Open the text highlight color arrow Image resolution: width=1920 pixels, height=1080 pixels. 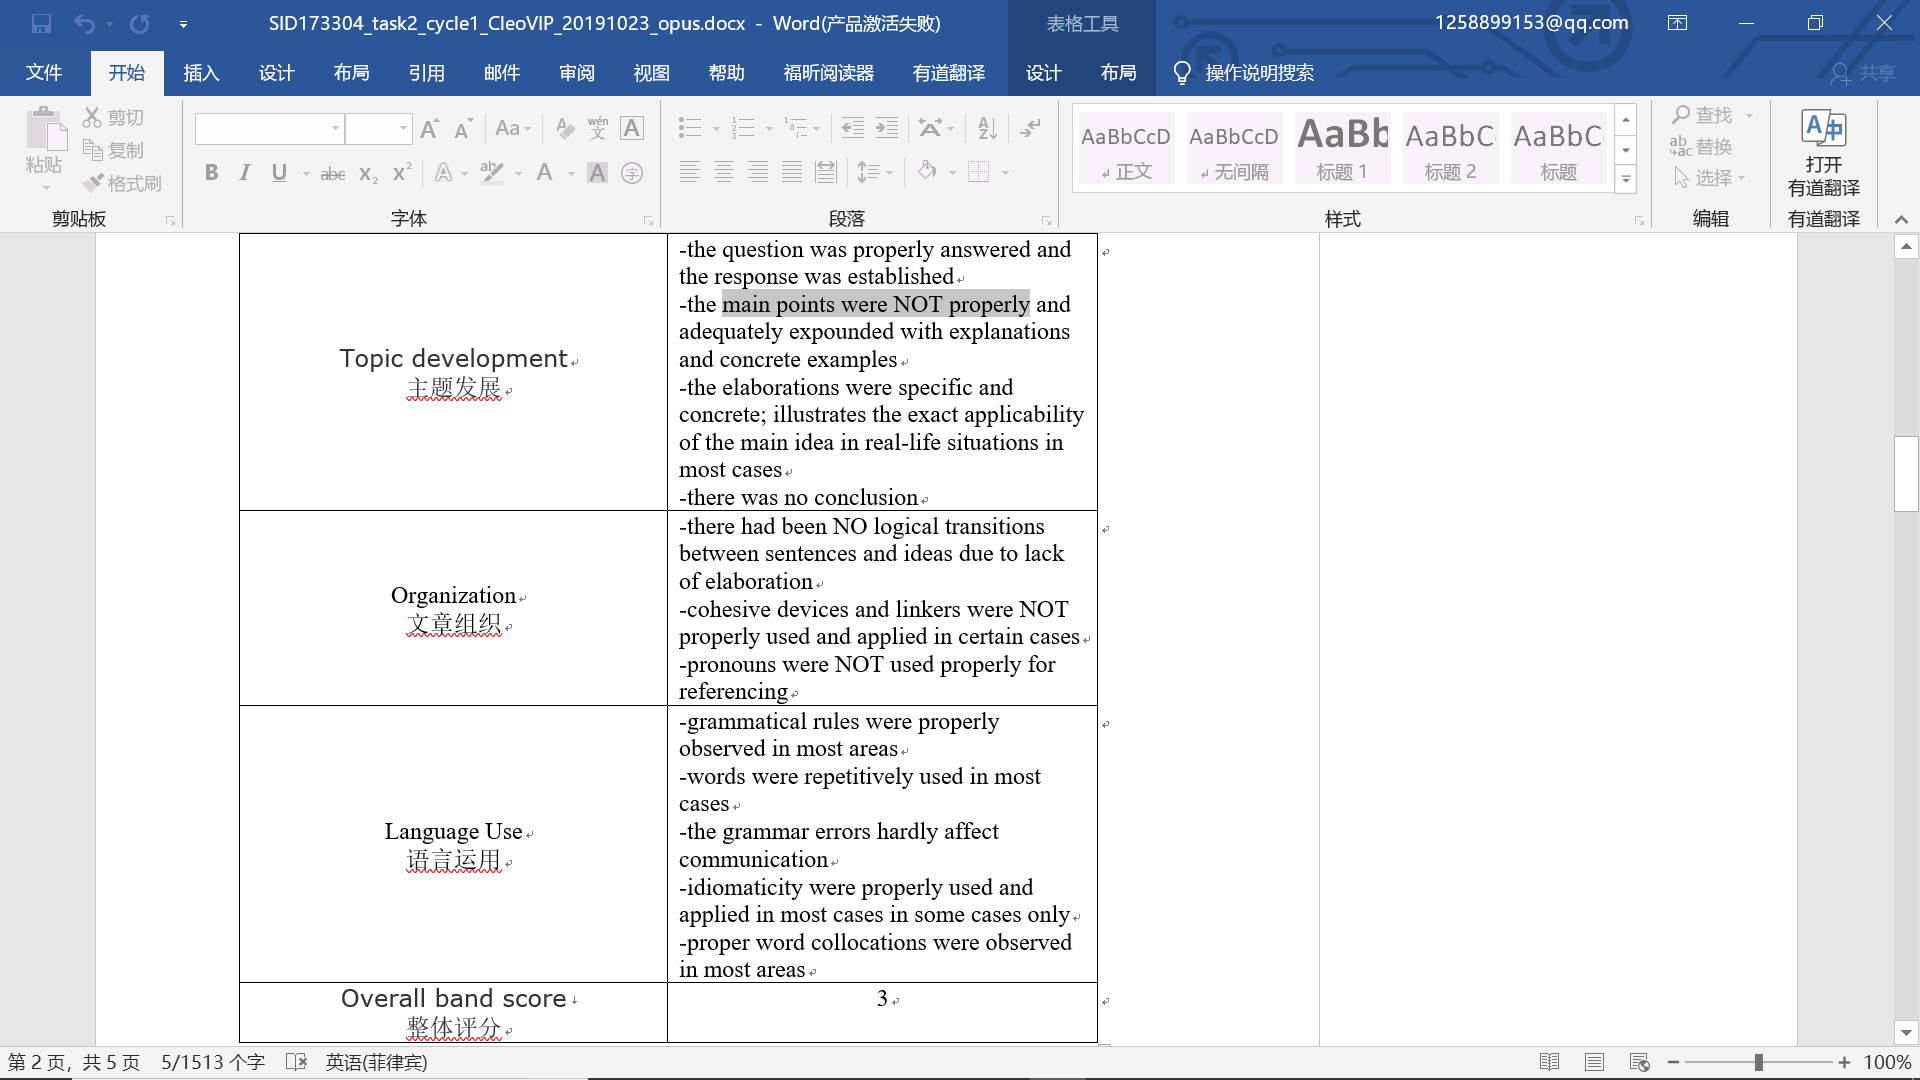(x=518, y=174)
